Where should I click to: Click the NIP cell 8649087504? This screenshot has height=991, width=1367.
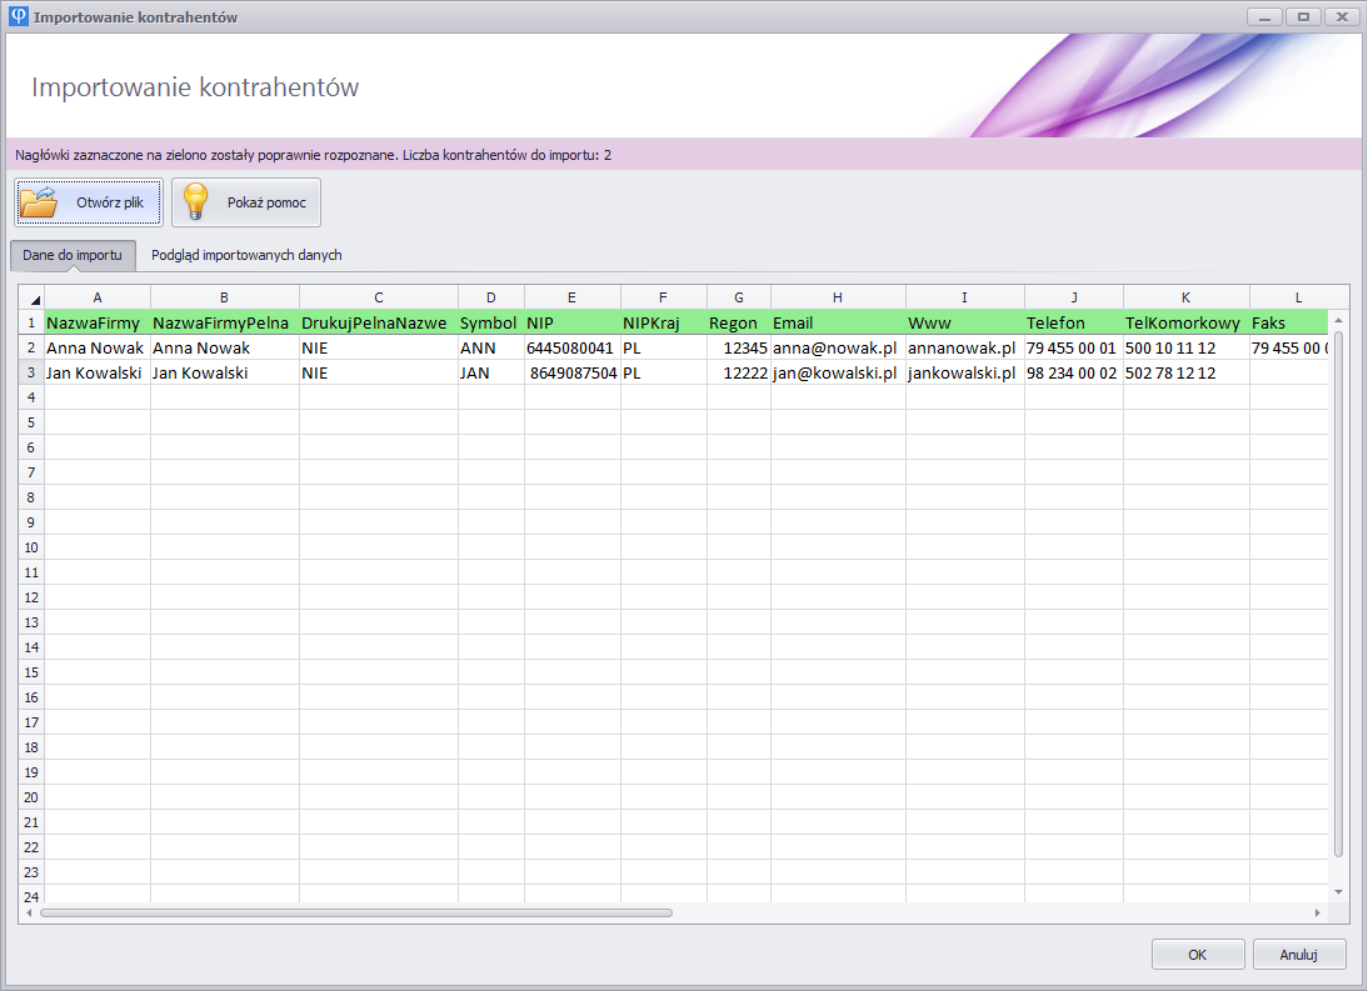pyautogui.click(x=572, y=373)
